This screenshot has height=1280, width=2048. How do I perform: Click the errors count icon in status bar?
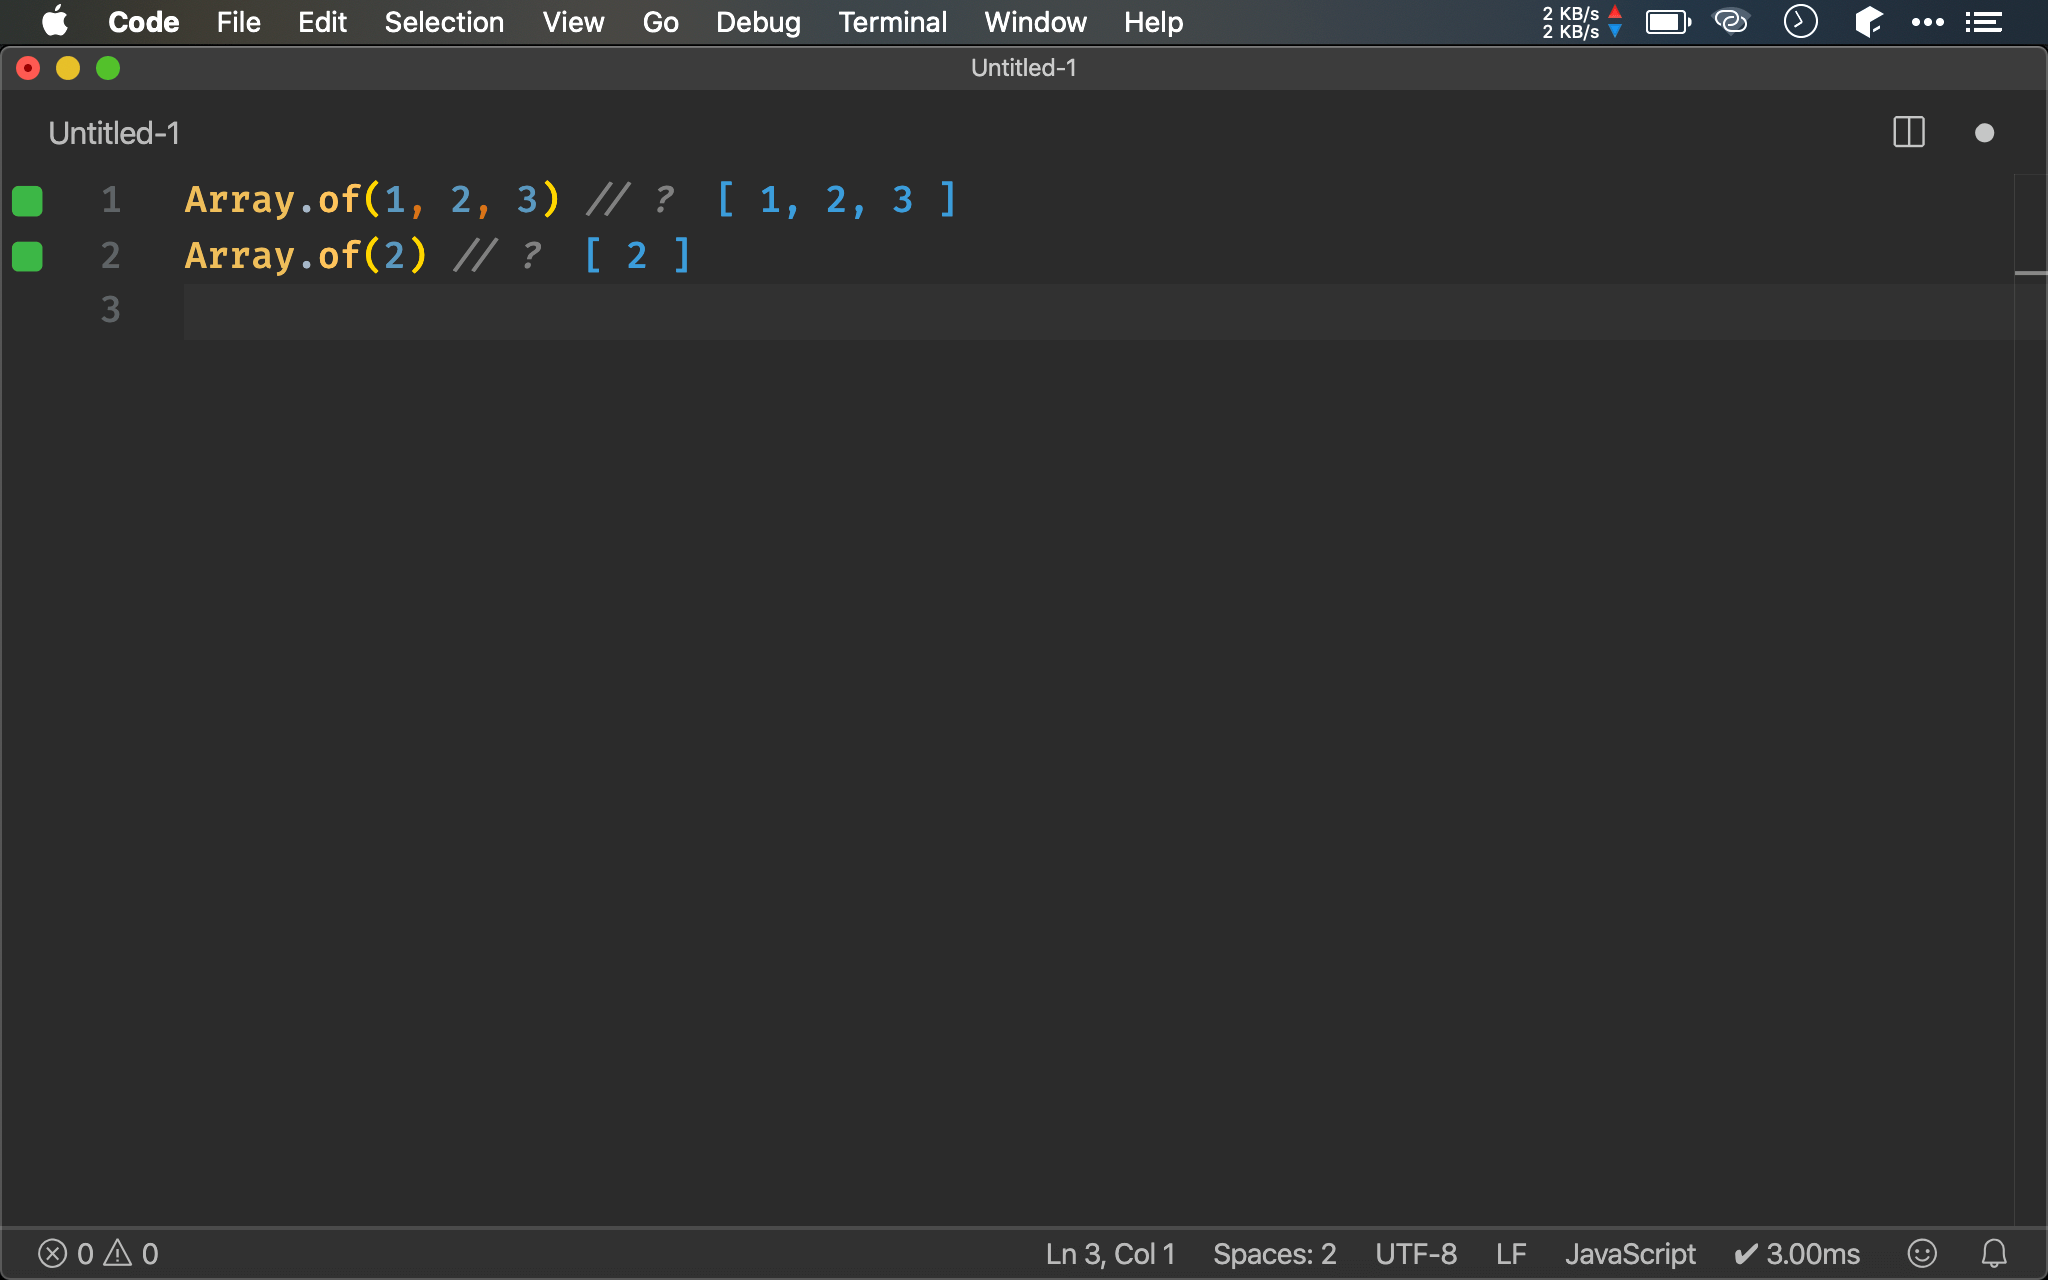pyautogui.click(x=53, y=1253)
